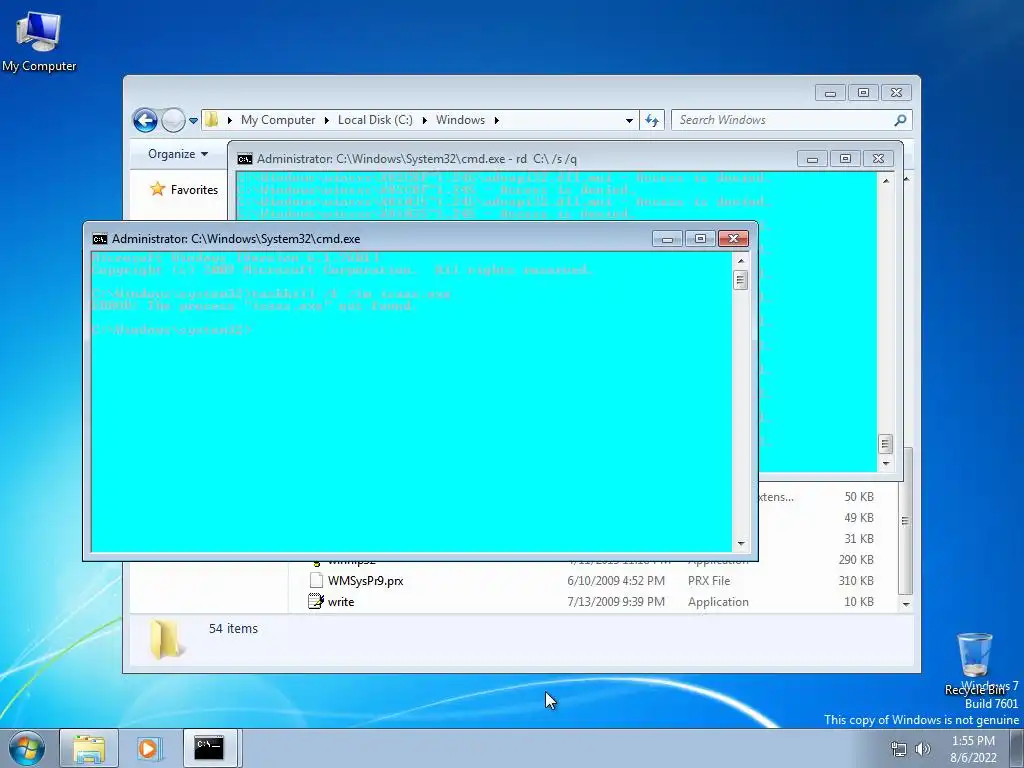The height and width of the screenshot is (768, 1024).
Task: Click the volume speaker tray icon
Action: click(923, 749)
